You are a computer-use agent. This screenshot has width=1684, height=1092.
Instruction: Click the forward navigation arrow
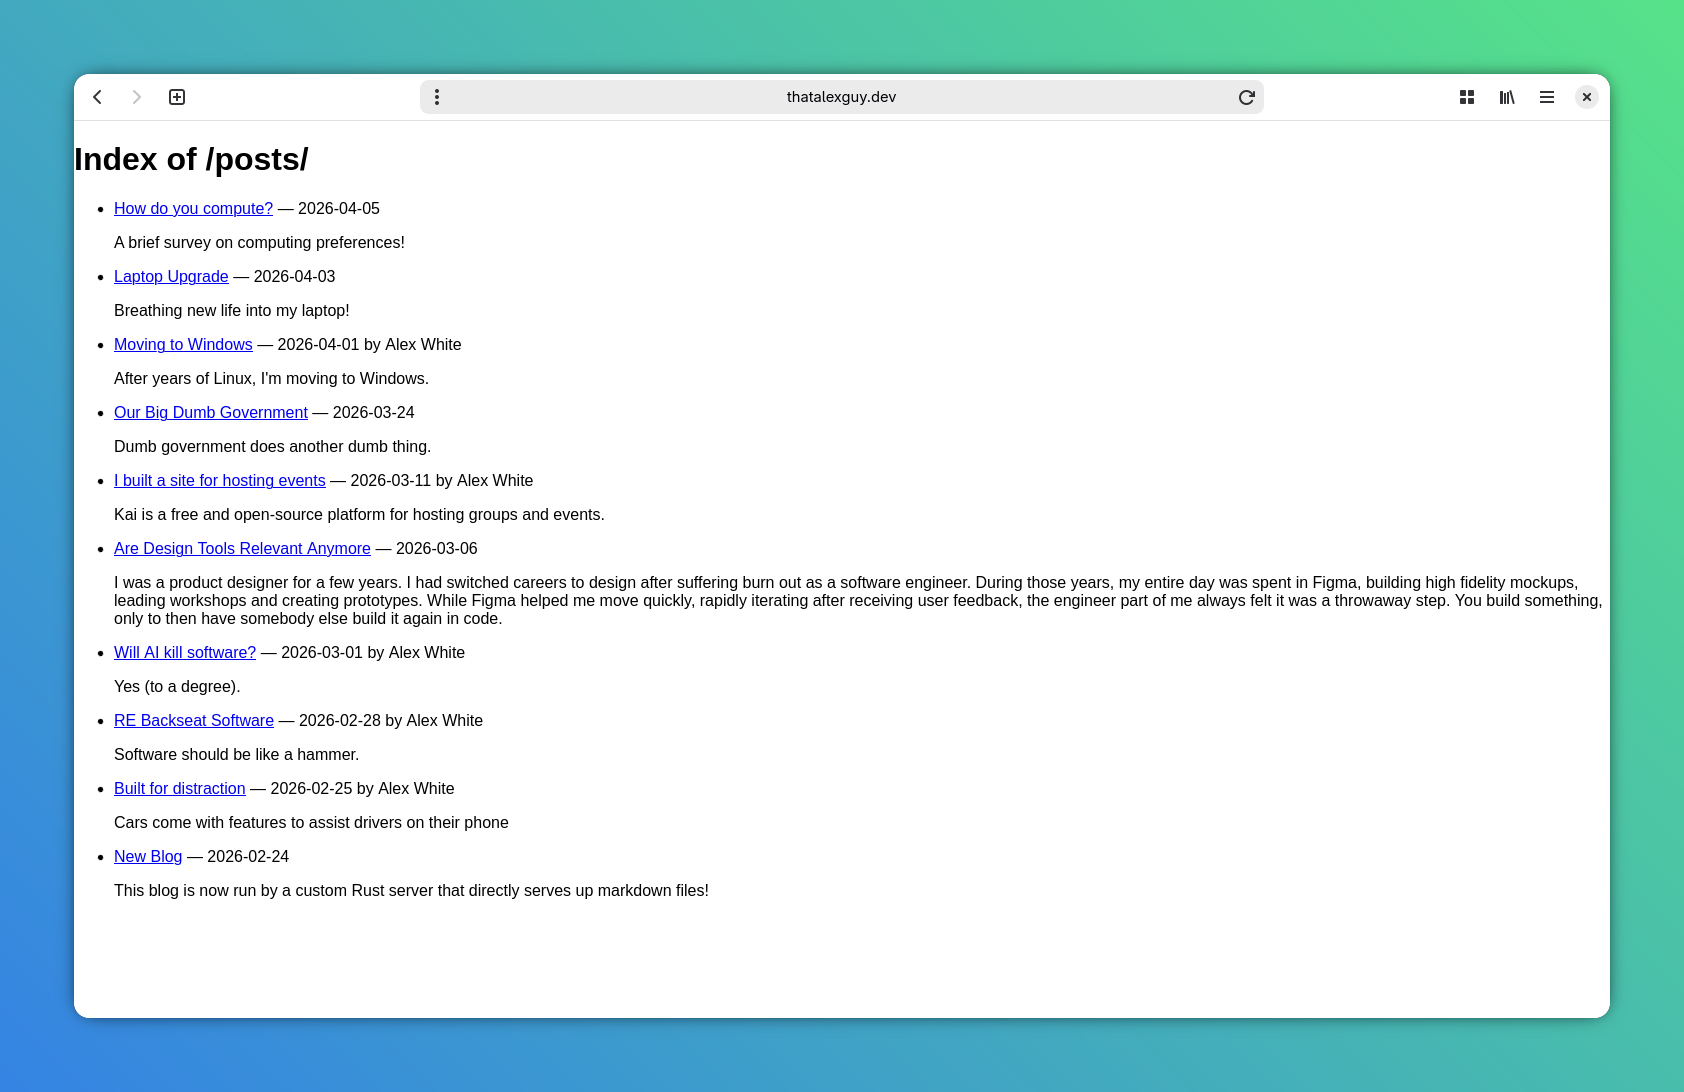point(137,97)
